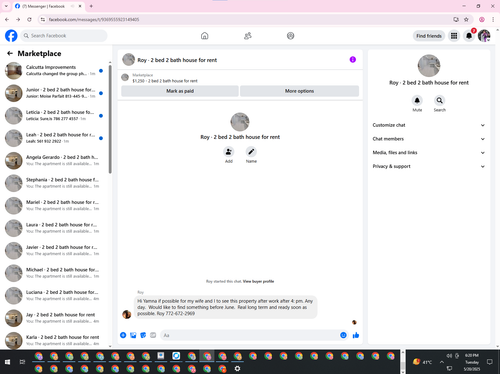
Task: Open Junior's 2 bed 2 bath conversation
Action: coord(55,93)
